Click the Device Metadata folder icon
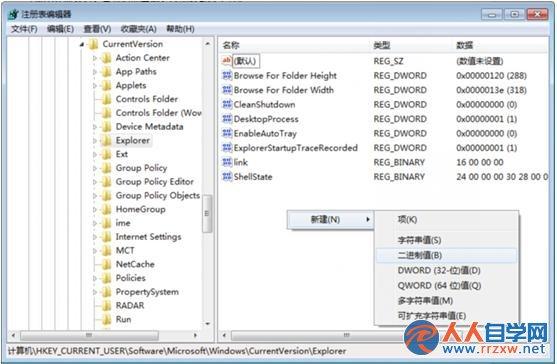The image size is (557, 364). click(x=107, y=127)
